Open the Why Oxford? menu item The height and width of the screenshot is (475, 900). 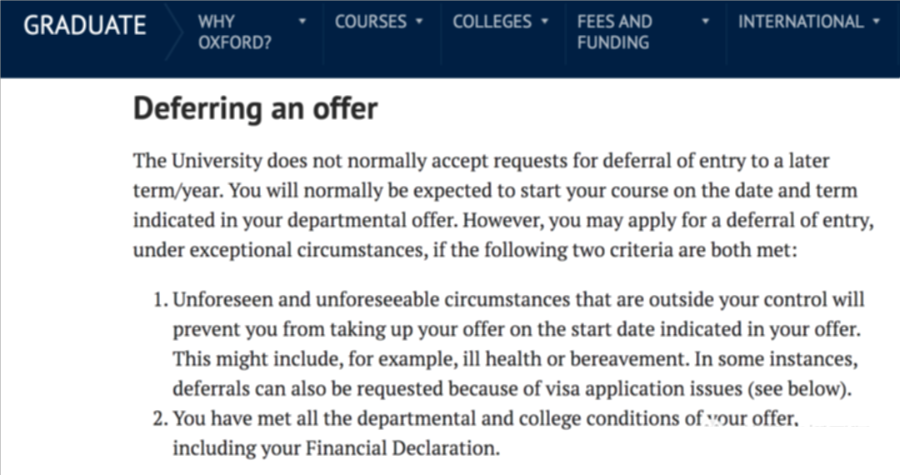coord(235,32)
